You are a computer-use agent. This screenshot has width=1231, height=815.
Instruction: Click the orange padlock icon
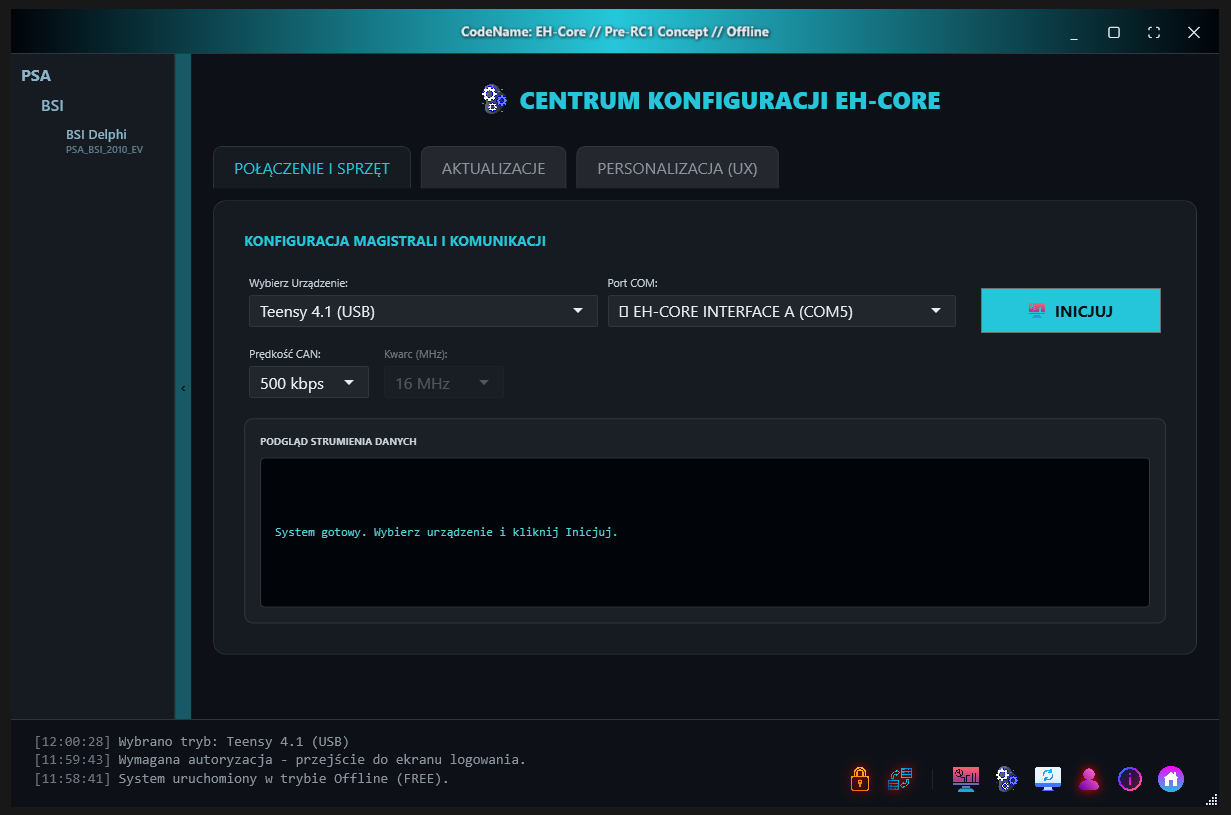click(x=860, y=778)
